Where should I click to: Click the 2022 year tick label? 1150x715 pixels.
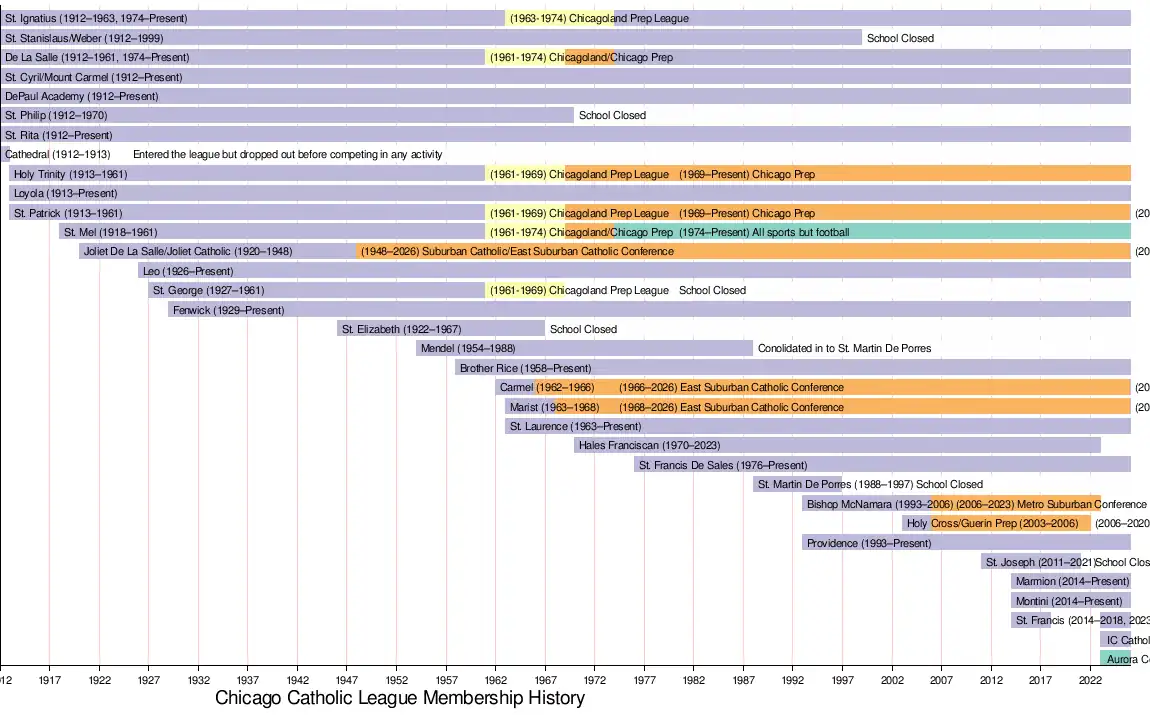1091,680
